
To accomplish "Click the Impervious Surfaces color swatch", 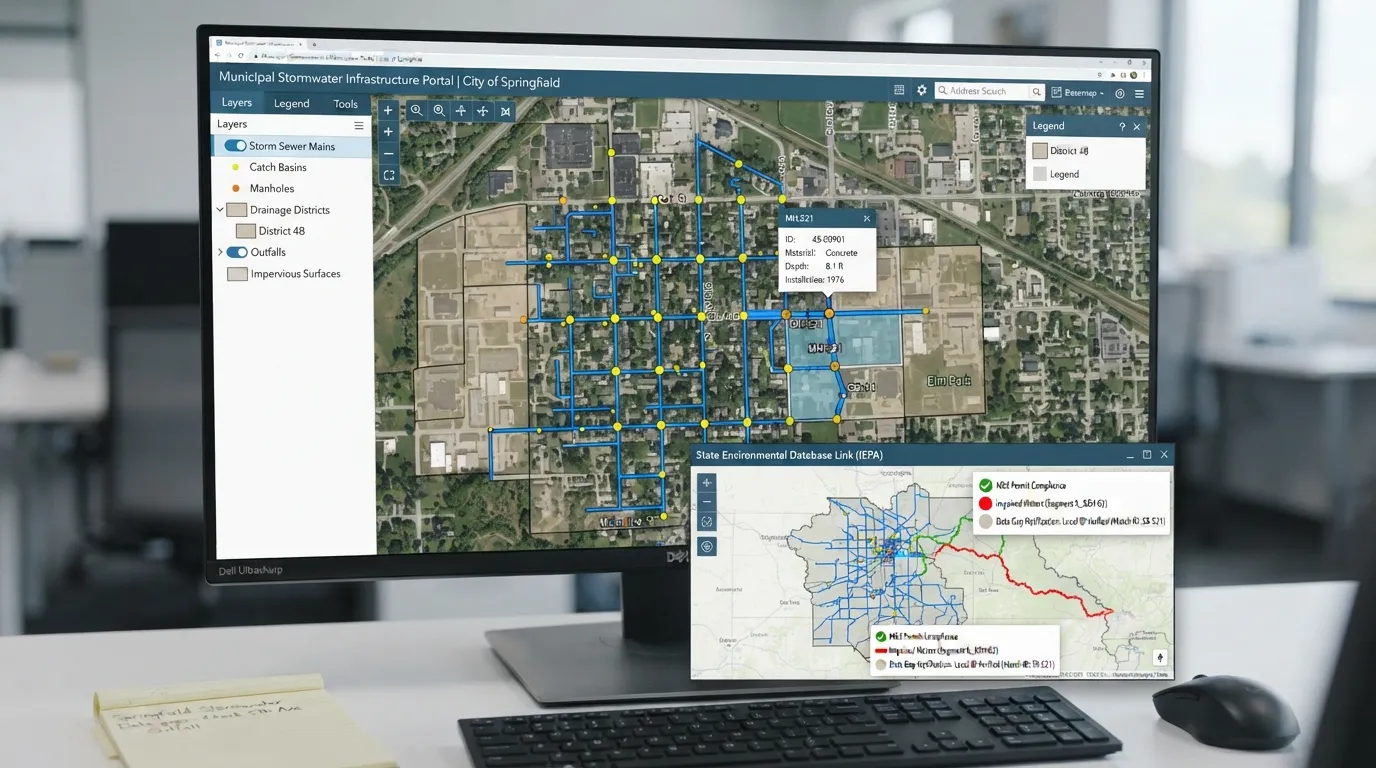I will click(238, 274).
